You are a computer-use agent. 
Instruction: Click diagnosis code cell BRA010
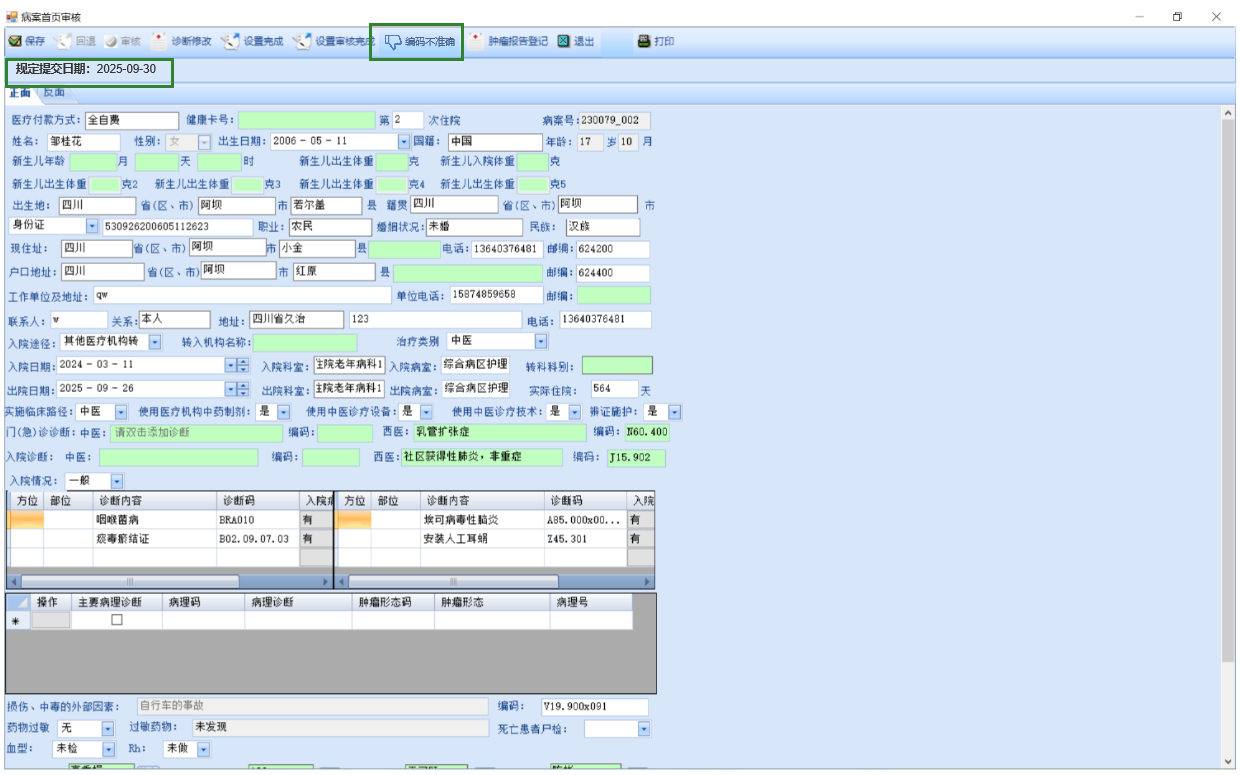(x=257, y=520)
